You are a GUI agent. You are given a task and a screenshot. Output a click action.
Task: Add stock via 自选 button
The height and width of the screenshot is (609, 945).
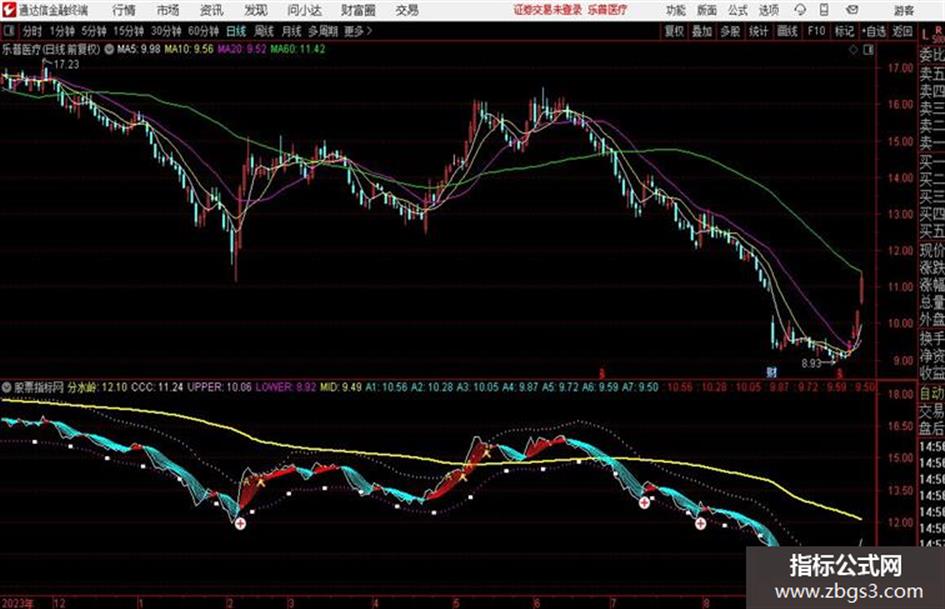[x=874, y=31]
